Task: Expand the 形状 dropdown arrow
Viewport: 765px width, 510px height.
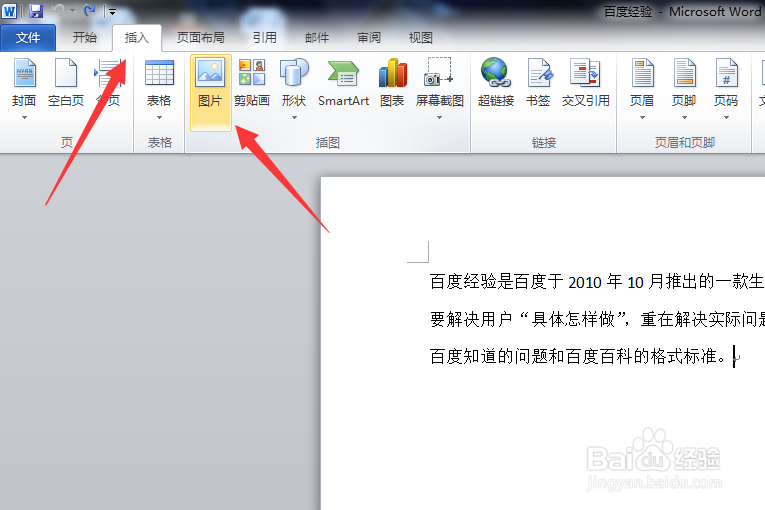Action: [294, 118]
